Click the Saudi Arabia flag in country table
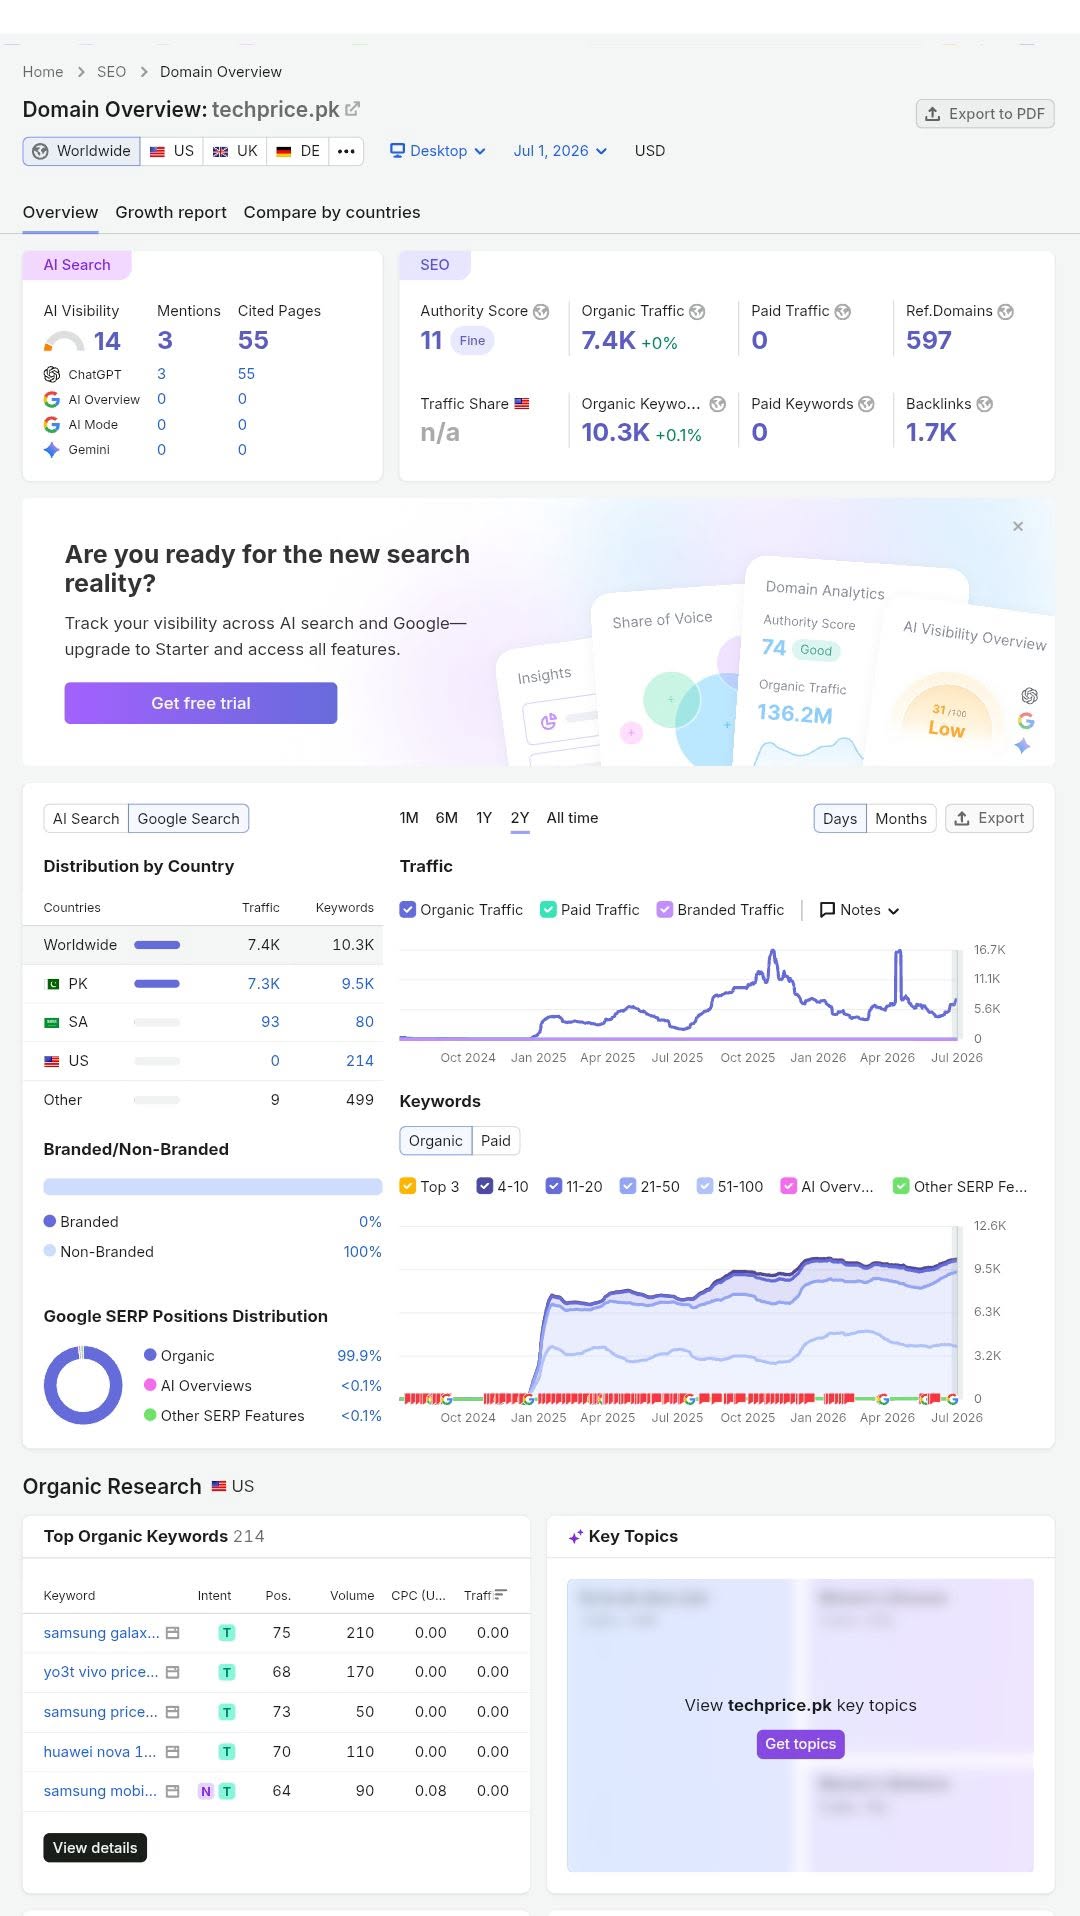 click(52, 1022)
